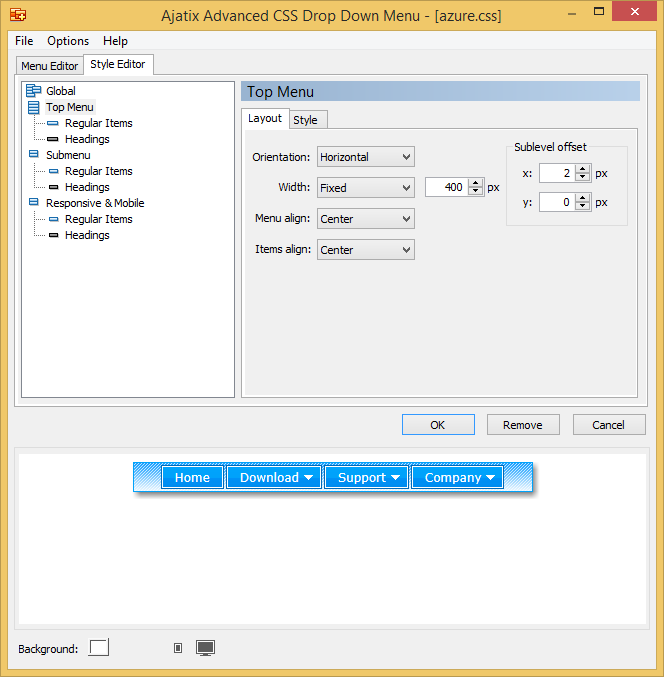Select Headings under Top Menu
Image resolution: width=664 pixels, height=677 pixels.
tap(87, 139)
